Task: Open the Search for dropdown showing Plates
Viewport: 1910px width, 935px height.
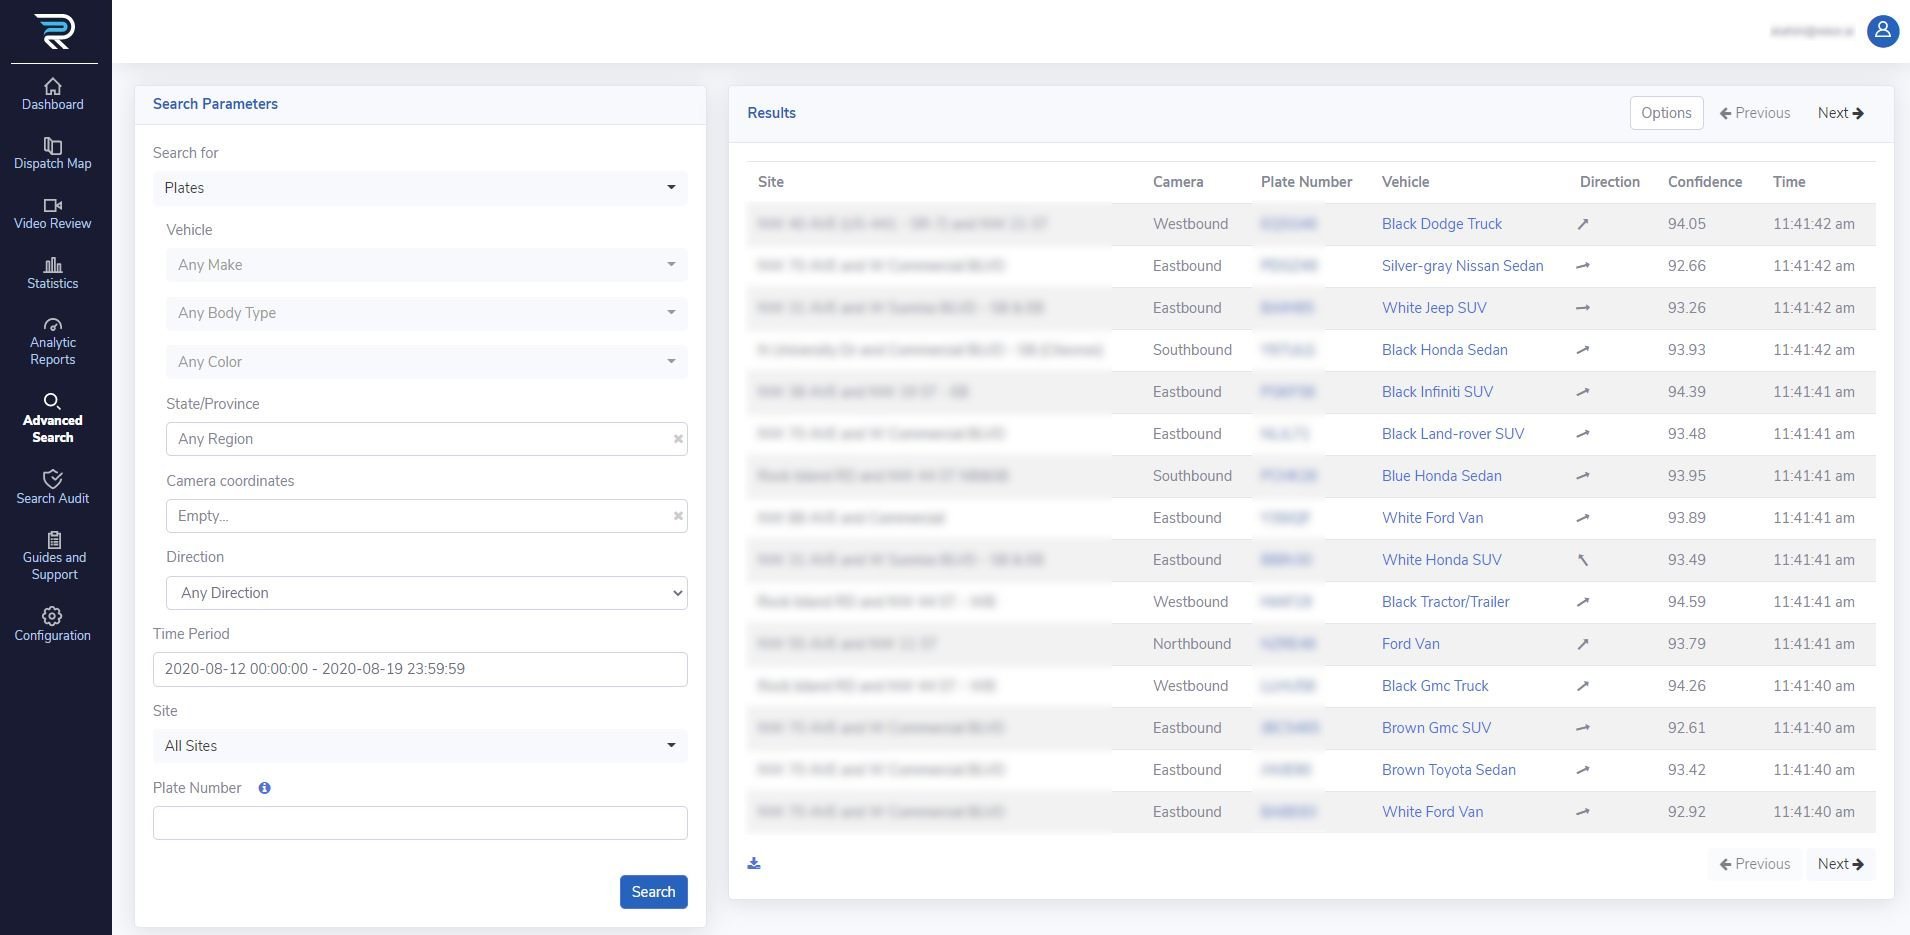Action: coord(419,187)
